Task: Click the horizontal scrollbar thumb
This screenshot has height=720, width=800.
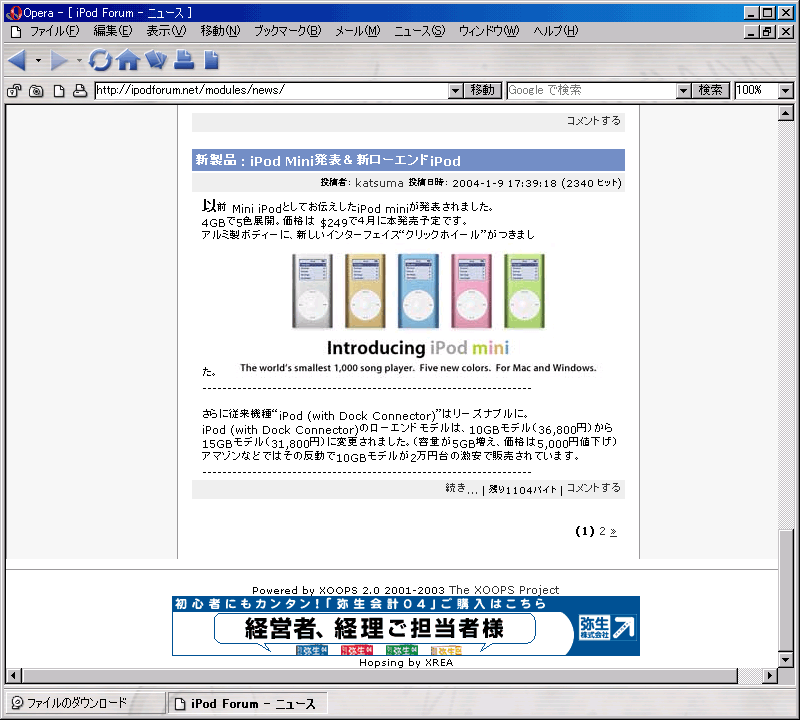Action: pyautogui.click(x=379, y=676)
